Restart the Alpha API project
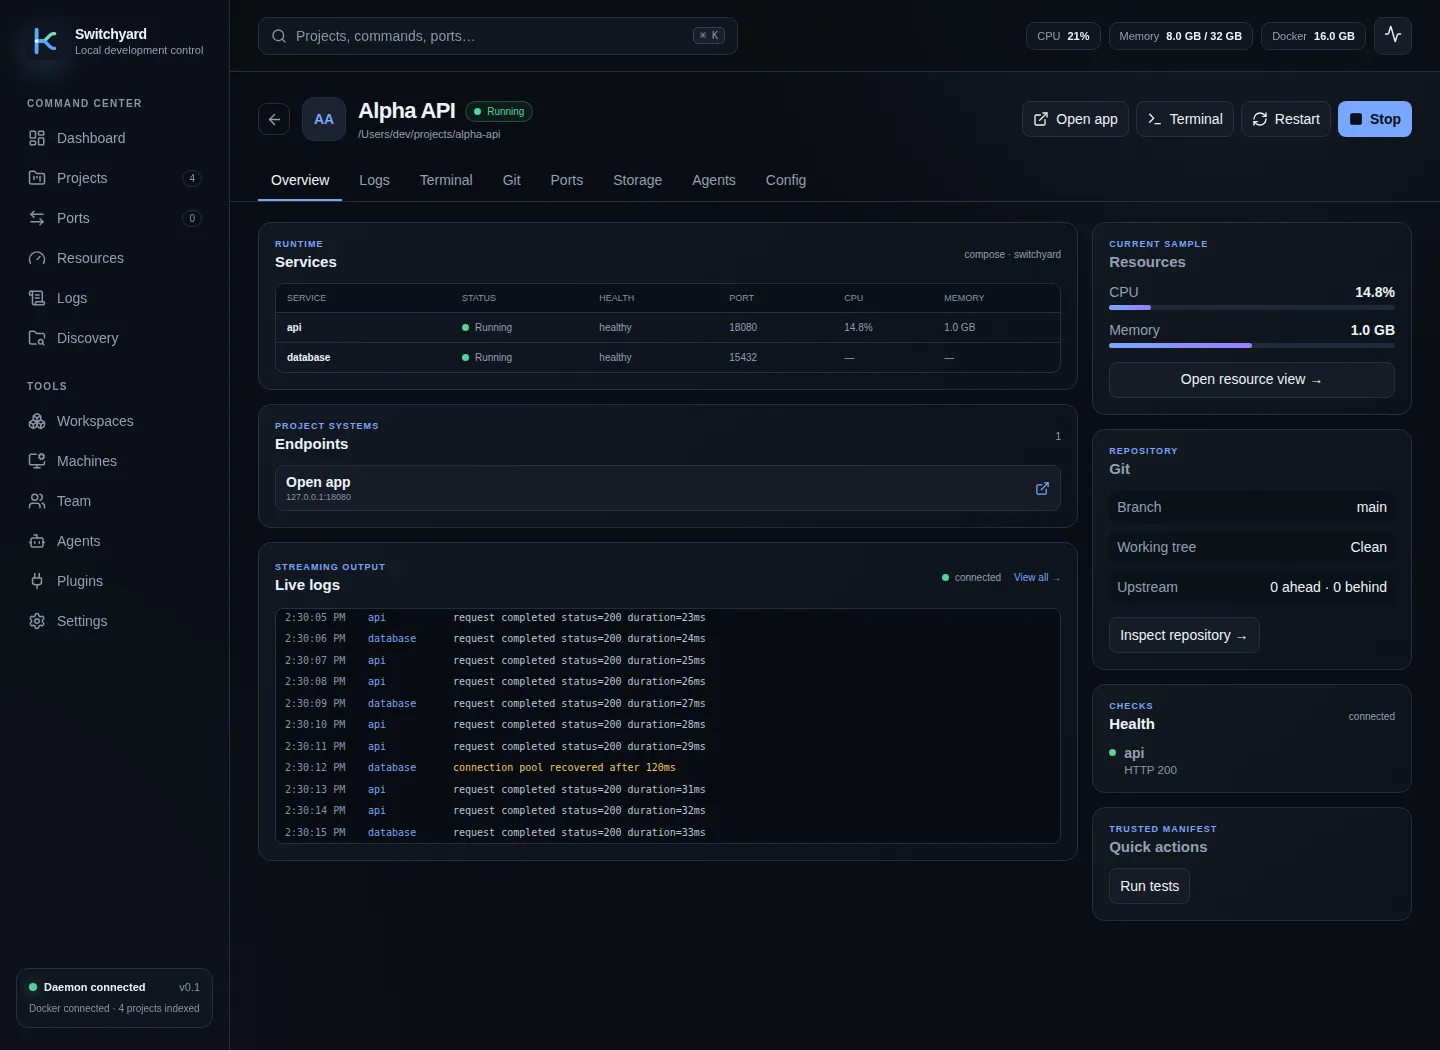 click(1286, 119)
